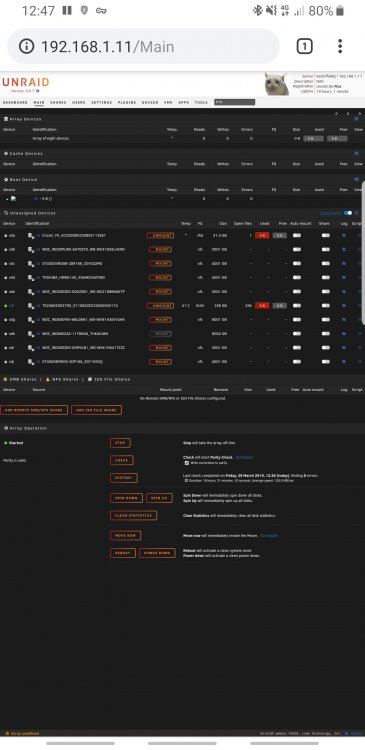Click the red Used bar for sdf
Image resolution: width=365 pixels, height=750 pixels.
[262, 306]
